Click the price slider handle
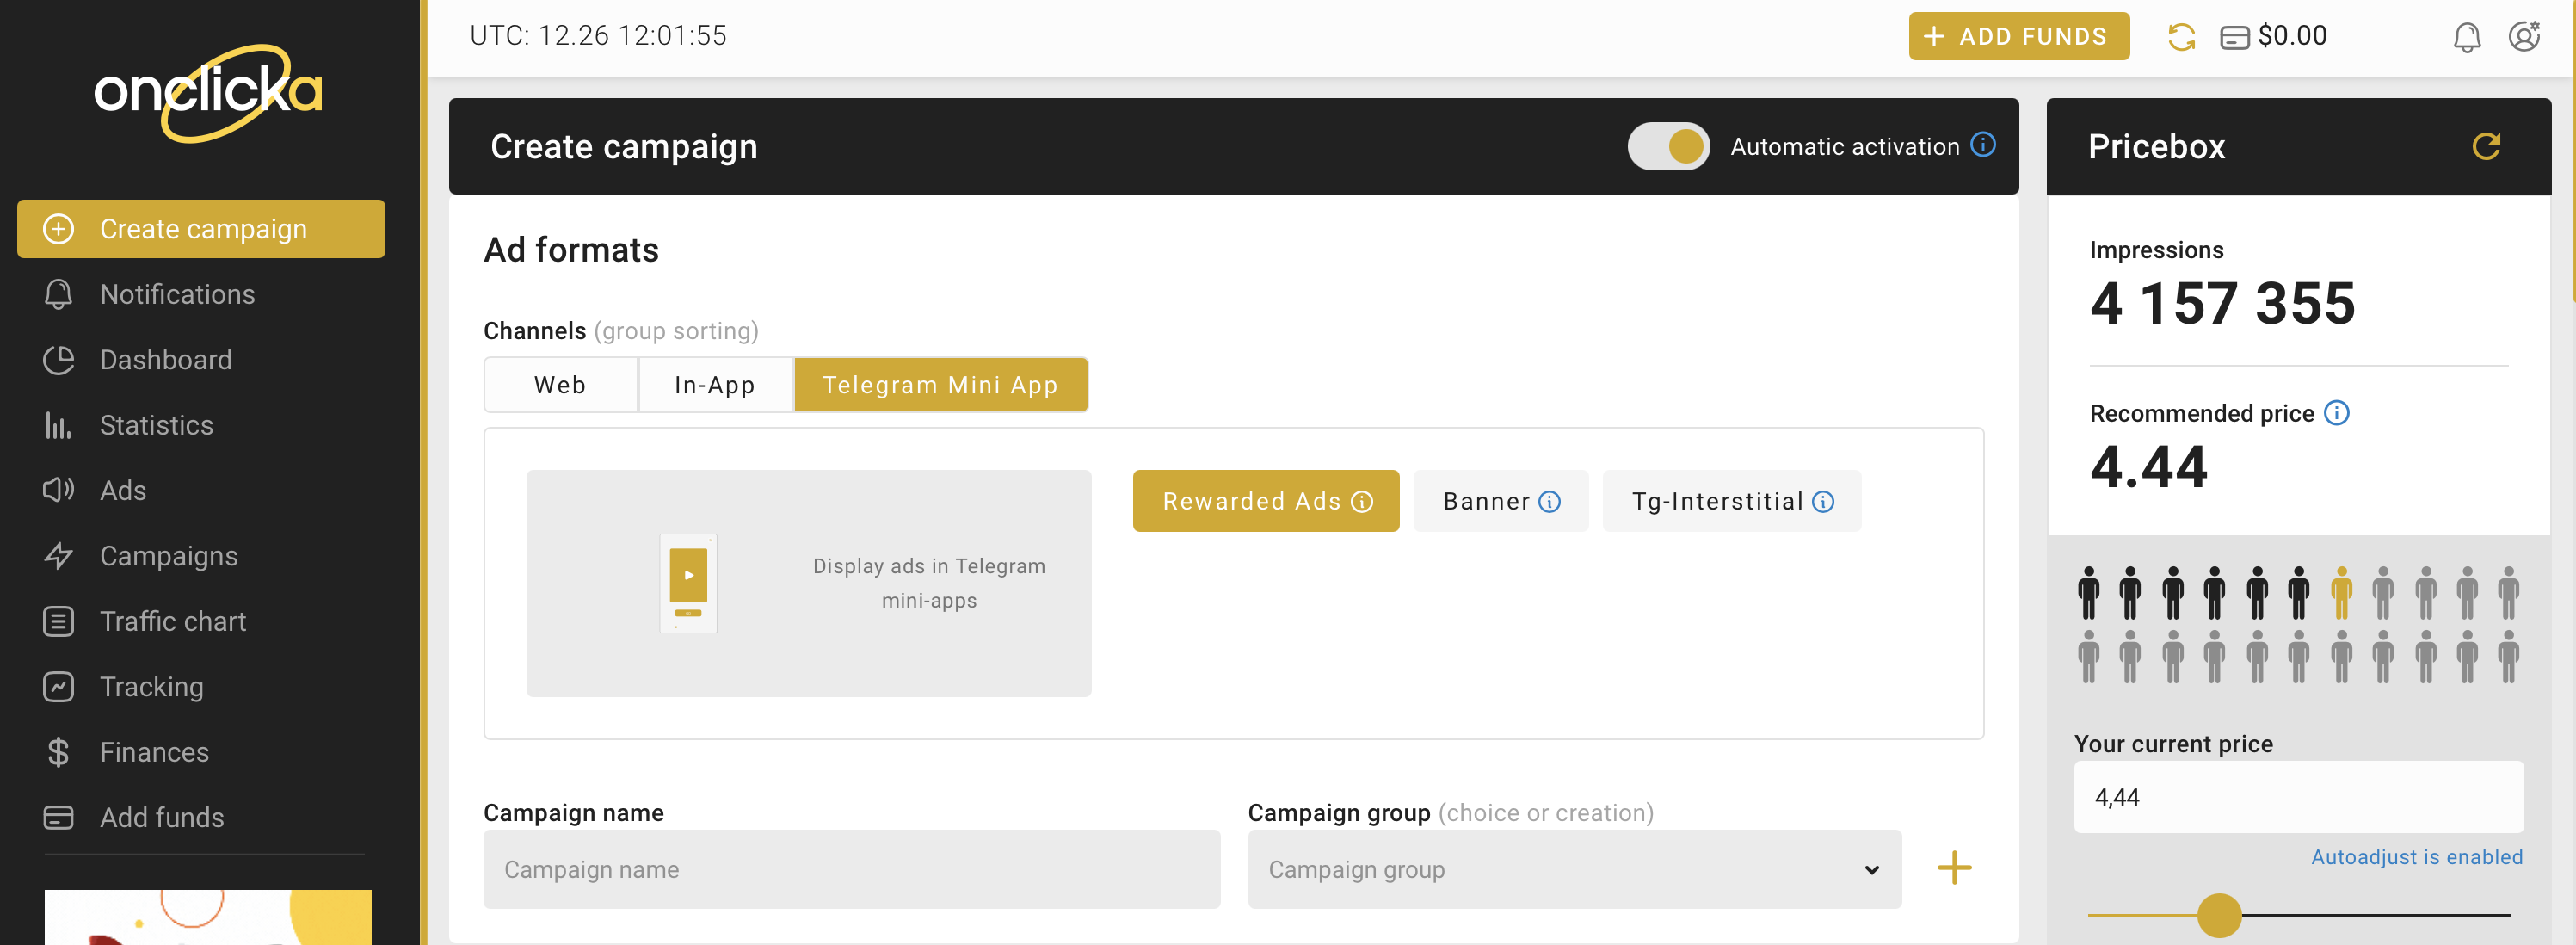 2219,915
